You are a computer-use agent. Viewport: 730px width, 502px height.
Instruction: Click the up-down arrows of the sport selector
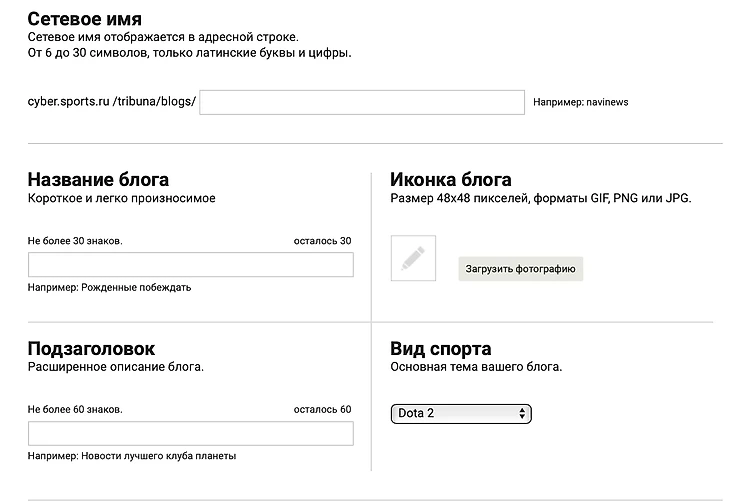(522, 413)
